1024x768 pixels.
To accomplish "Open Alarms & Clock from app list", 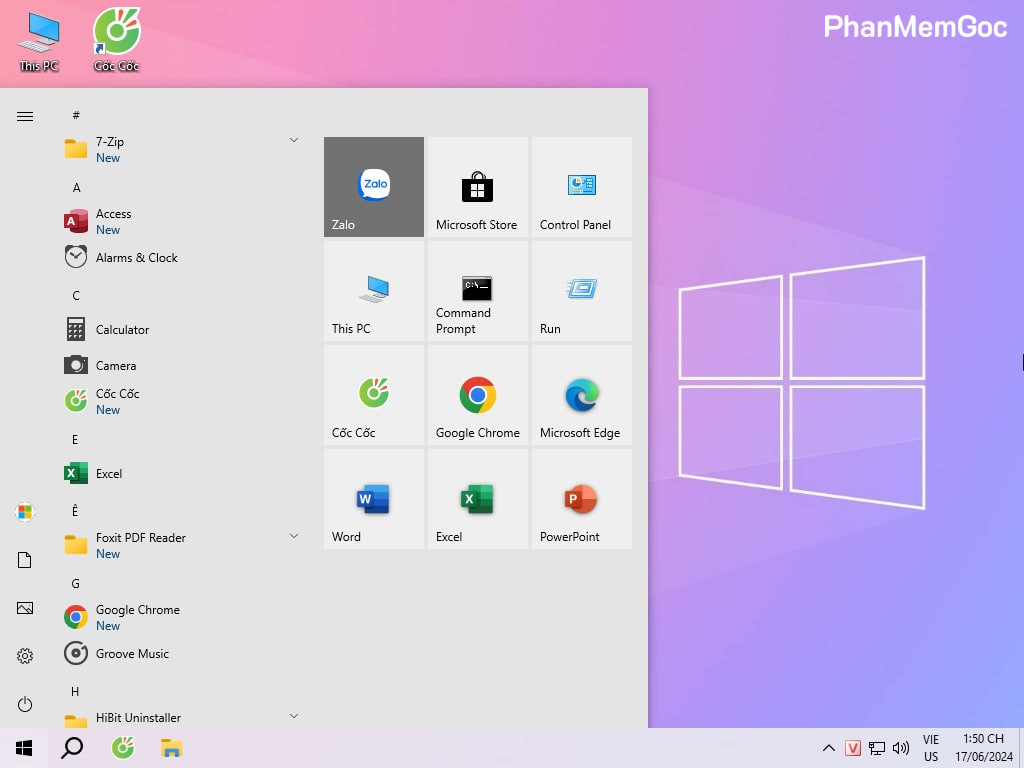I will 136,257.
